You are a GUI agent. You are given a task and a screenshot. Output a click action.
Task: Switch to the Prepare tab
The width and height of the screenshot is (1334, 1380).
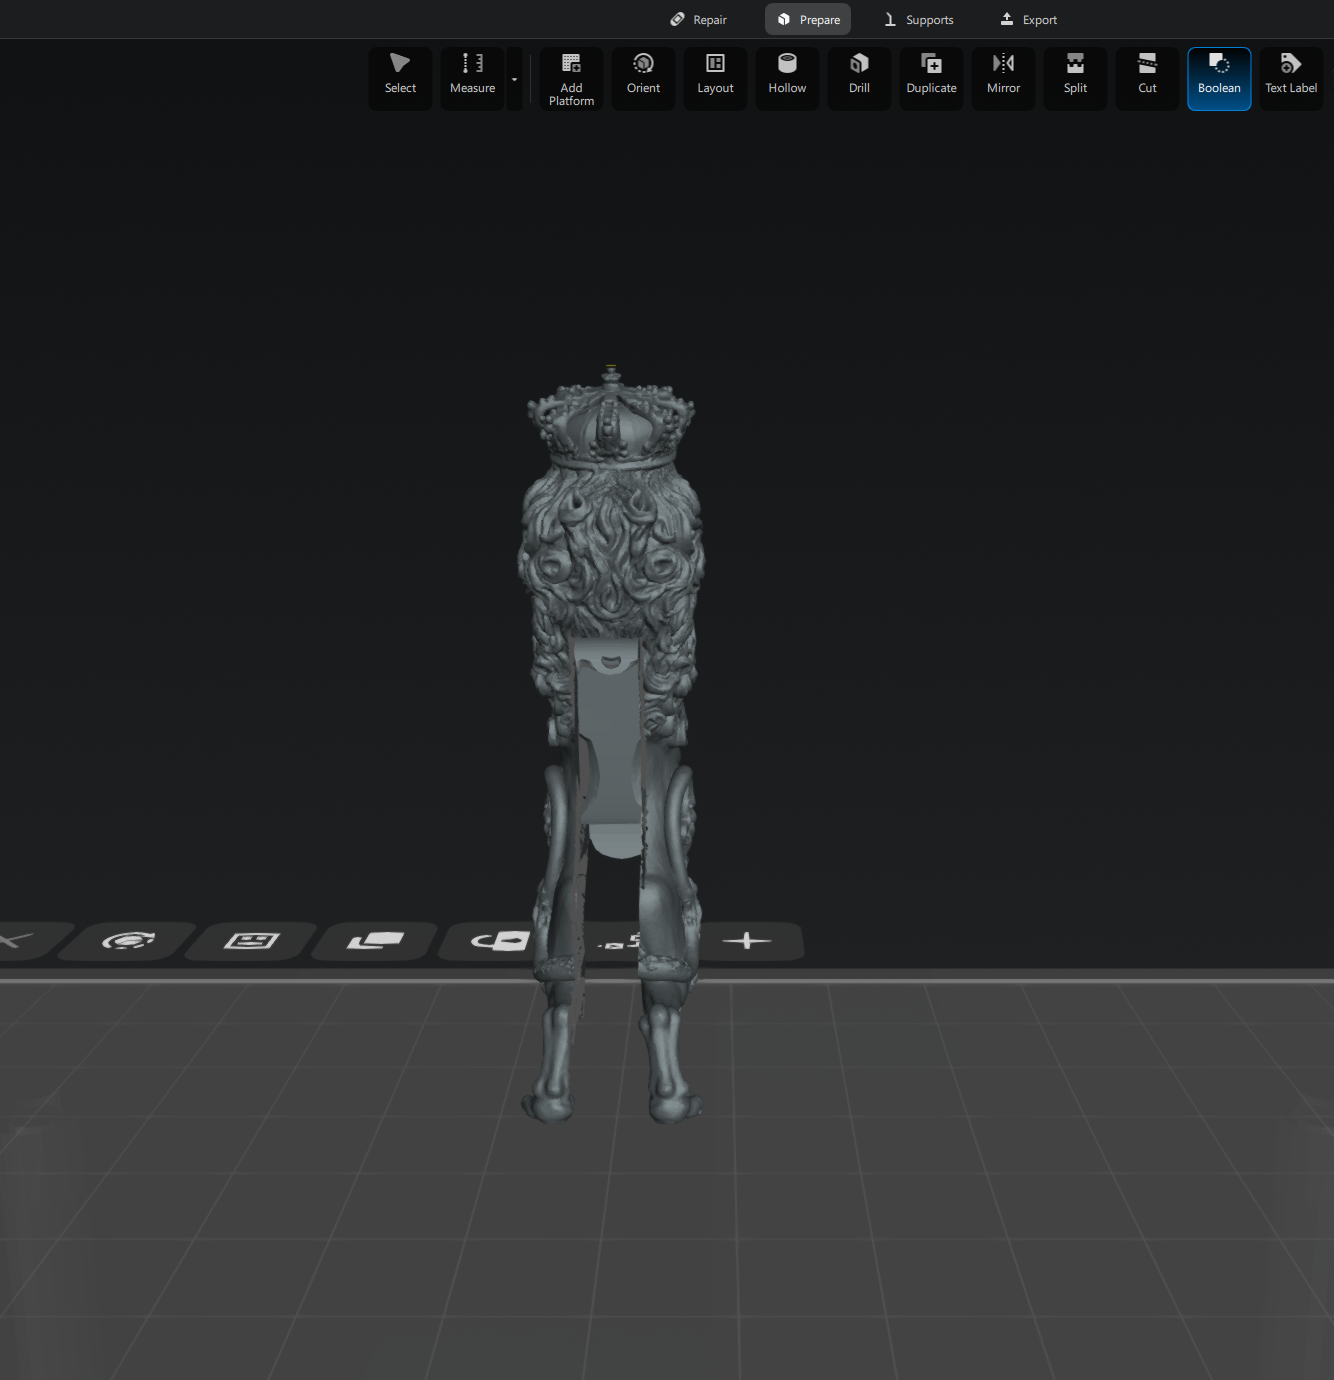pyautogui.click(x=808, y=20)
